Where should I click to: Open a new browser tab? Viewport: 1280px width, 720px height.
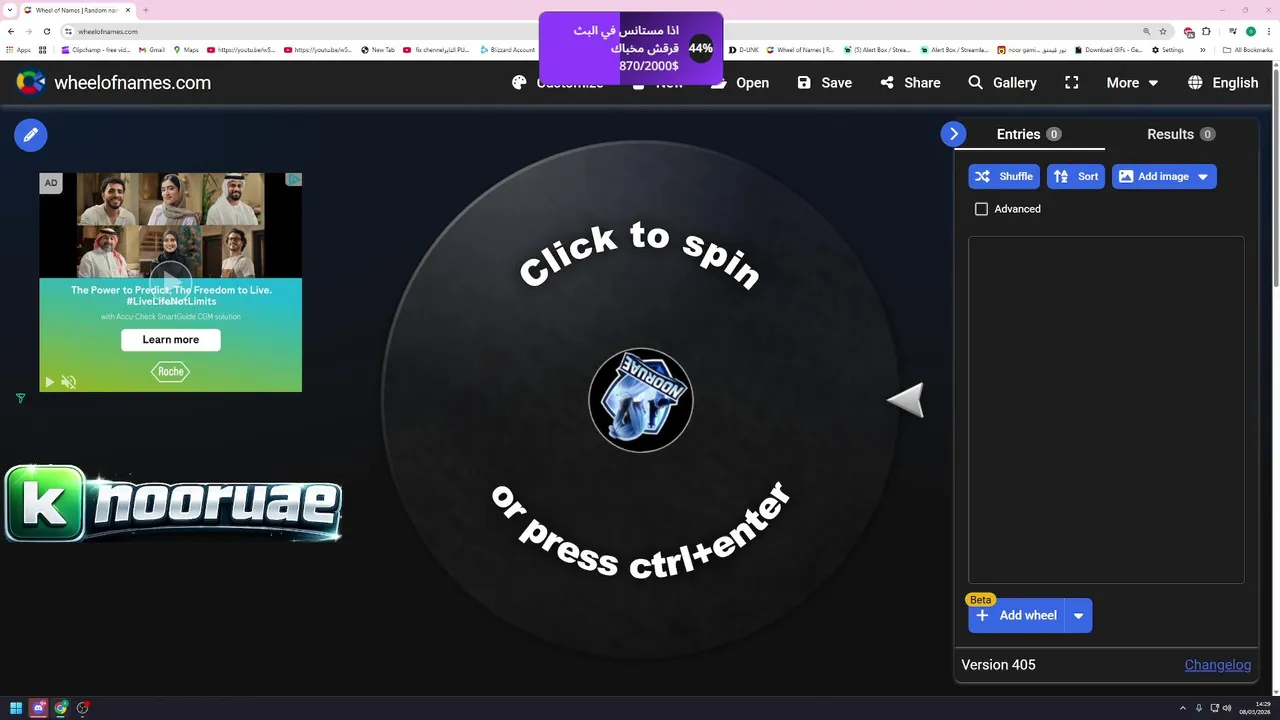click(146, 10)
